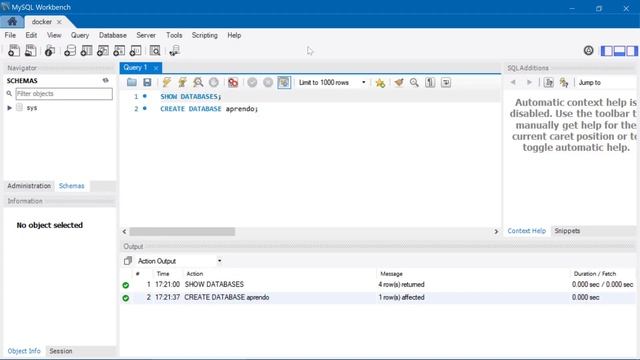Create a new function icon
Viewport: 640px width, 360px height.
click(x=135, y=51)
